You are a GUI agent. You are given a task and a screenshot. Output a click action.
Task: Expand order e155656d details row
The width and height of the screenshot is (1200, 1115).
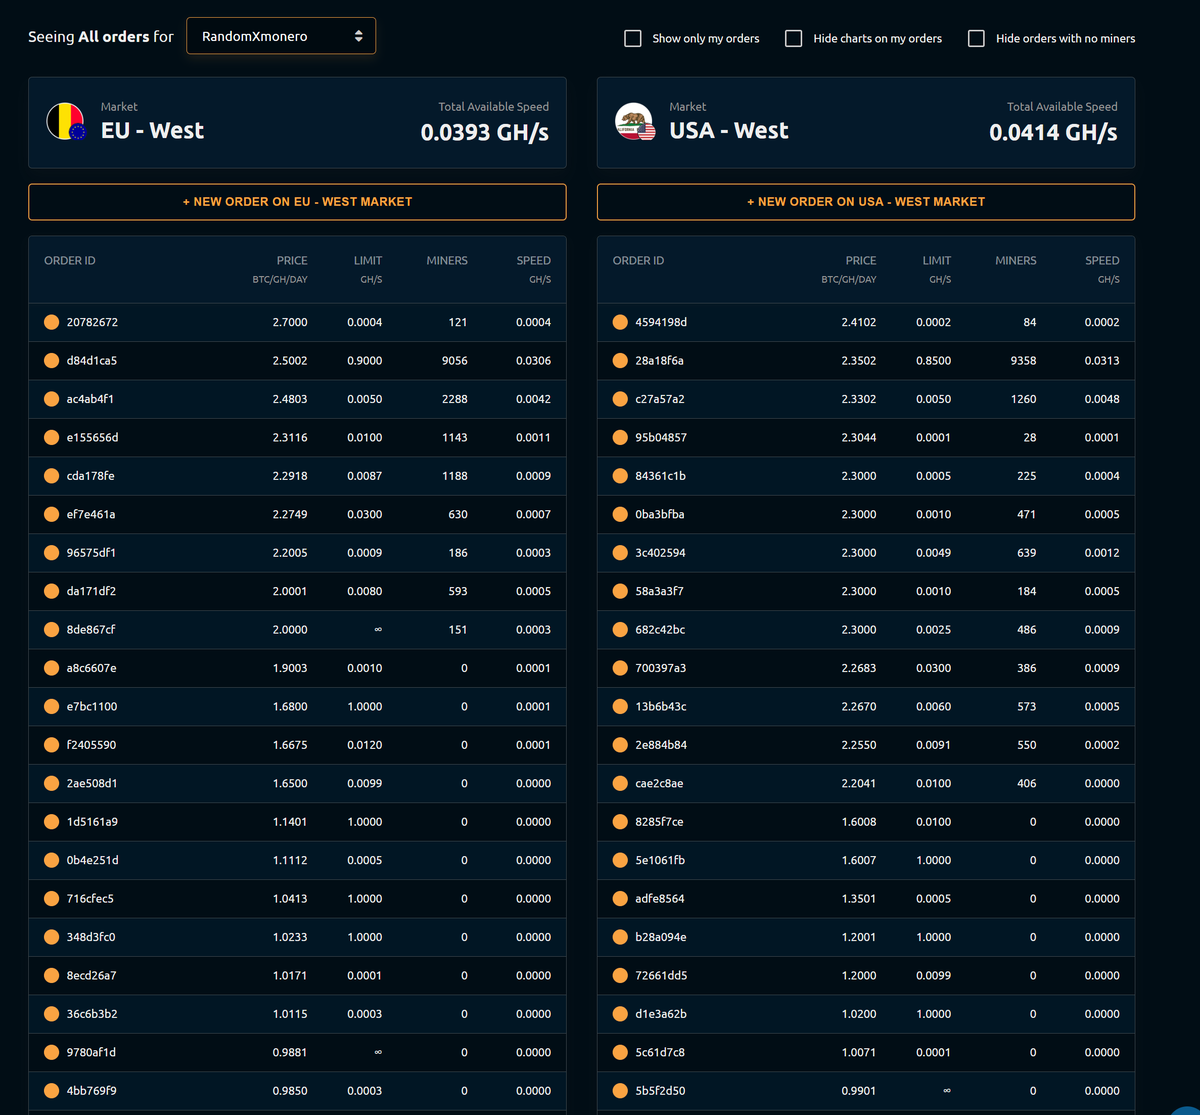pyautogui.click(x=297, y=437)
